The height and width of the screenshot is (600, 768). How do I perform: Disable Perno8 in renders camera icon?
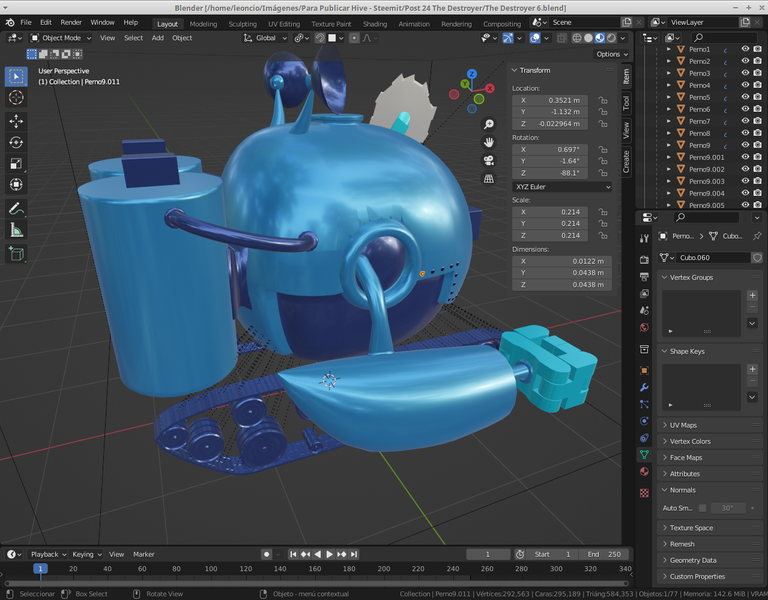click(757, 133)
